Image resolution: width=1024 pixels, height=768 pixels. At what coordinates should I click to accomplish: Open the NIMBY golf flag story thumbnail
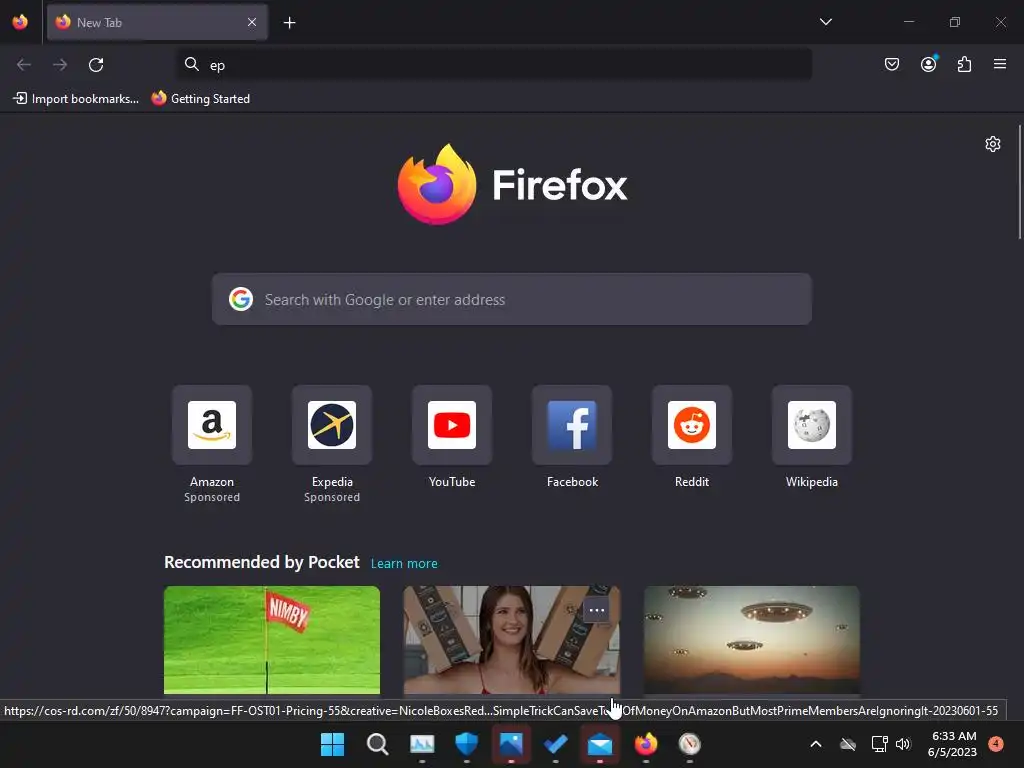(272, 640)
